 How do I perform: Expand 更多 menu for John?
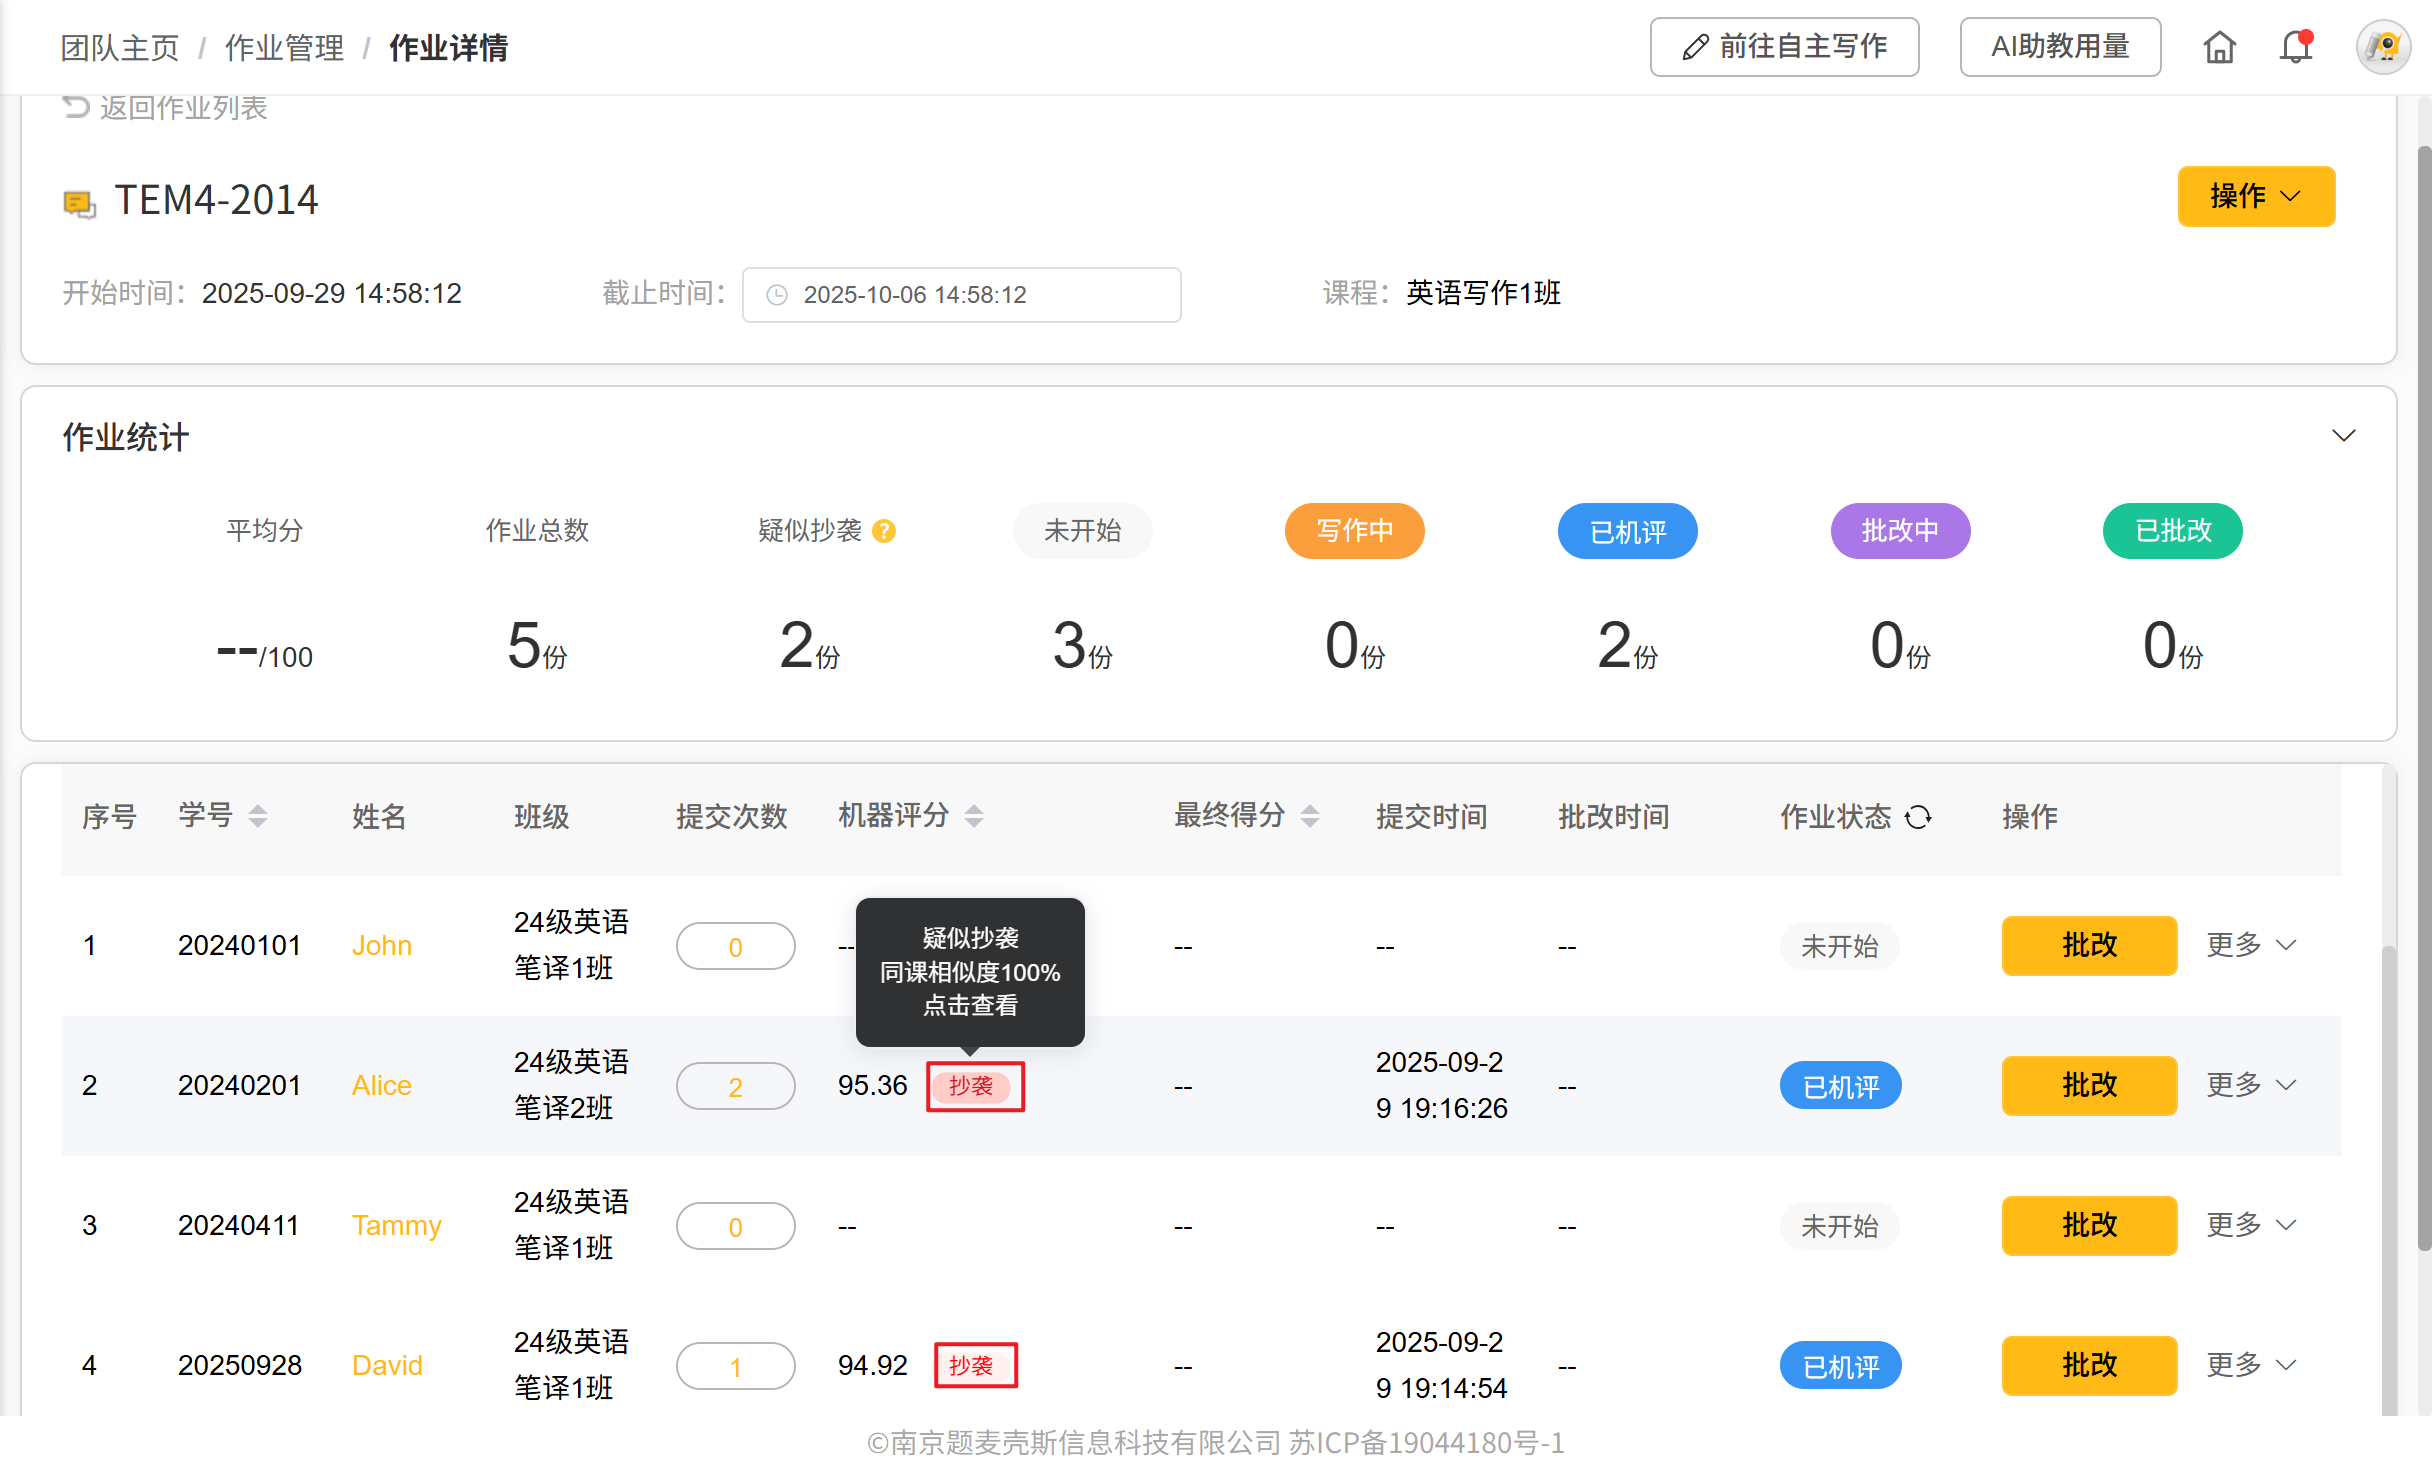click(2252, 945)
